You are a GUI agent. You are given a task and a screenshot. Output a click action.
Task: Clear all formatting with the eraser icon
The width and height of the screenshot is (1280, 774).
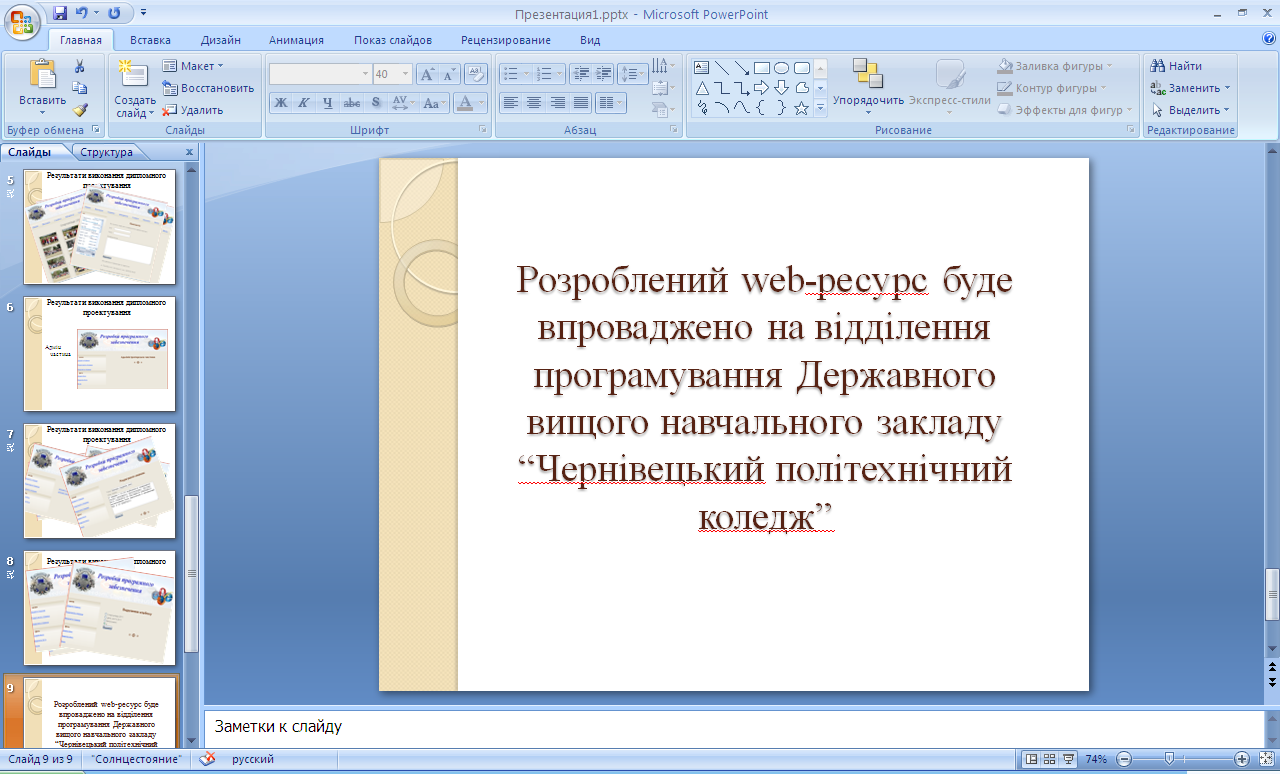coord(477,74)
